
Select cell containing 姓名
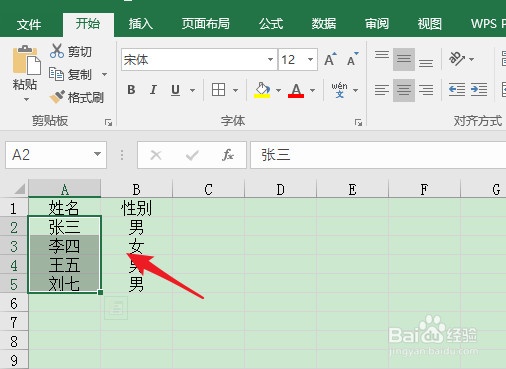tap(65, 208)
